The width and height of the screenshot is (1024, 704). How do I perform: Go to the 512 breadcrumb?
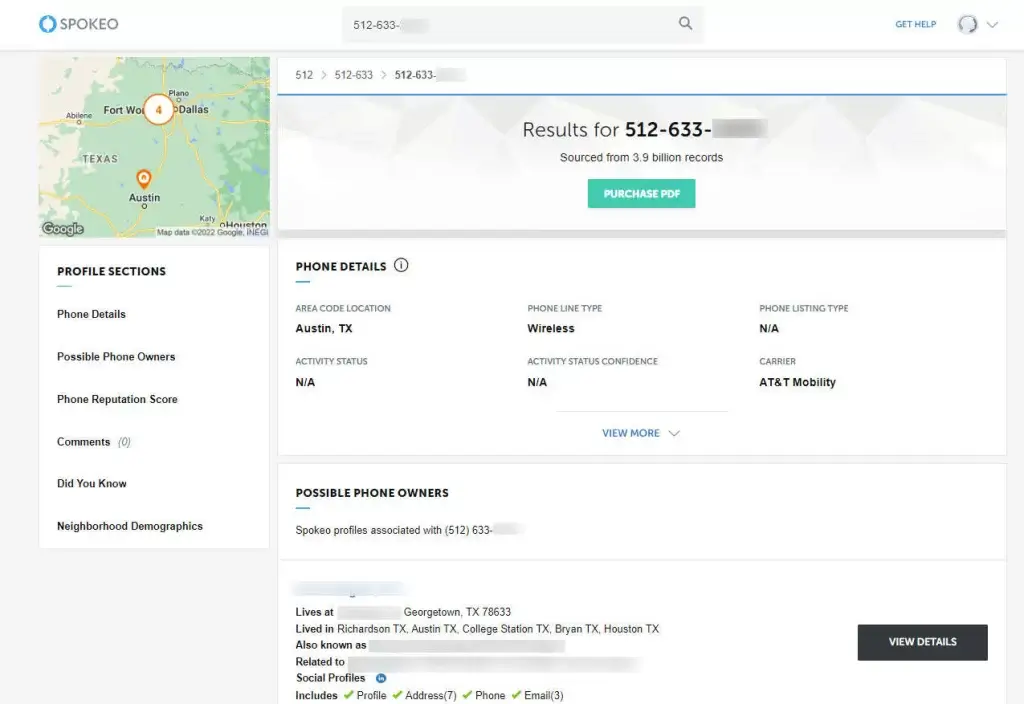tap(304, 75)
